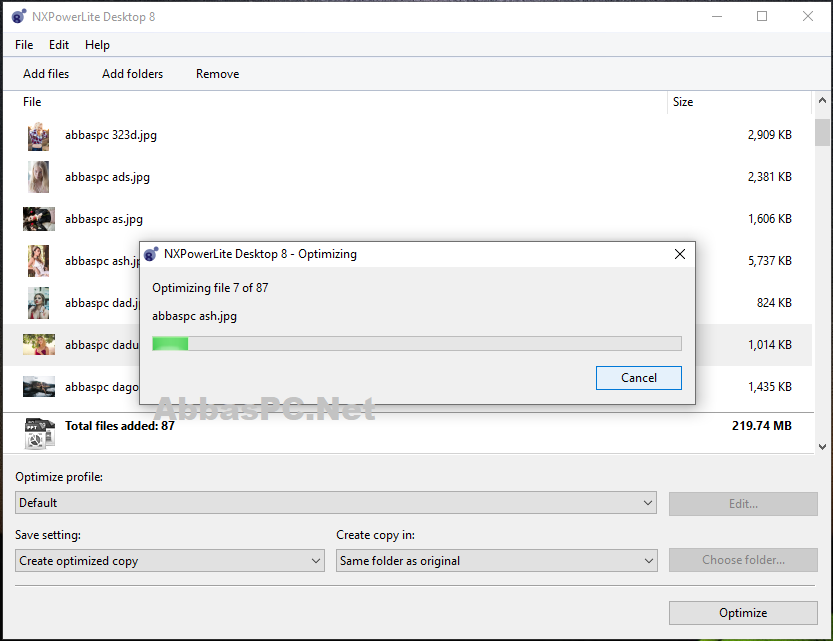Open the Create copy in dropdown
This screenshot has width=833, height=641.
coord(497,561)
